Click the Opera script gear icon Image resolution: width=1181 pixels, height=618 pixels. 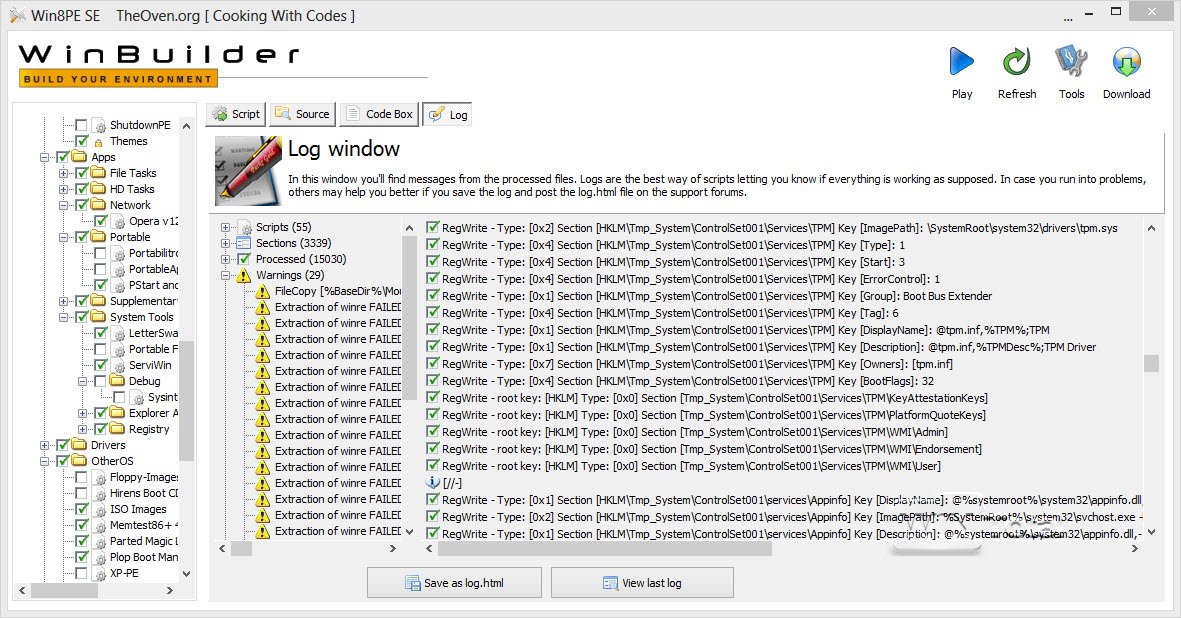119,221
